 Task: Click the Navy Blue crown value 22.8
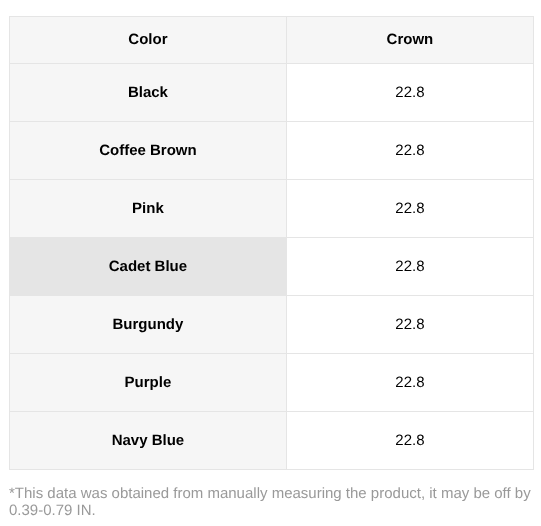(410, 440)
